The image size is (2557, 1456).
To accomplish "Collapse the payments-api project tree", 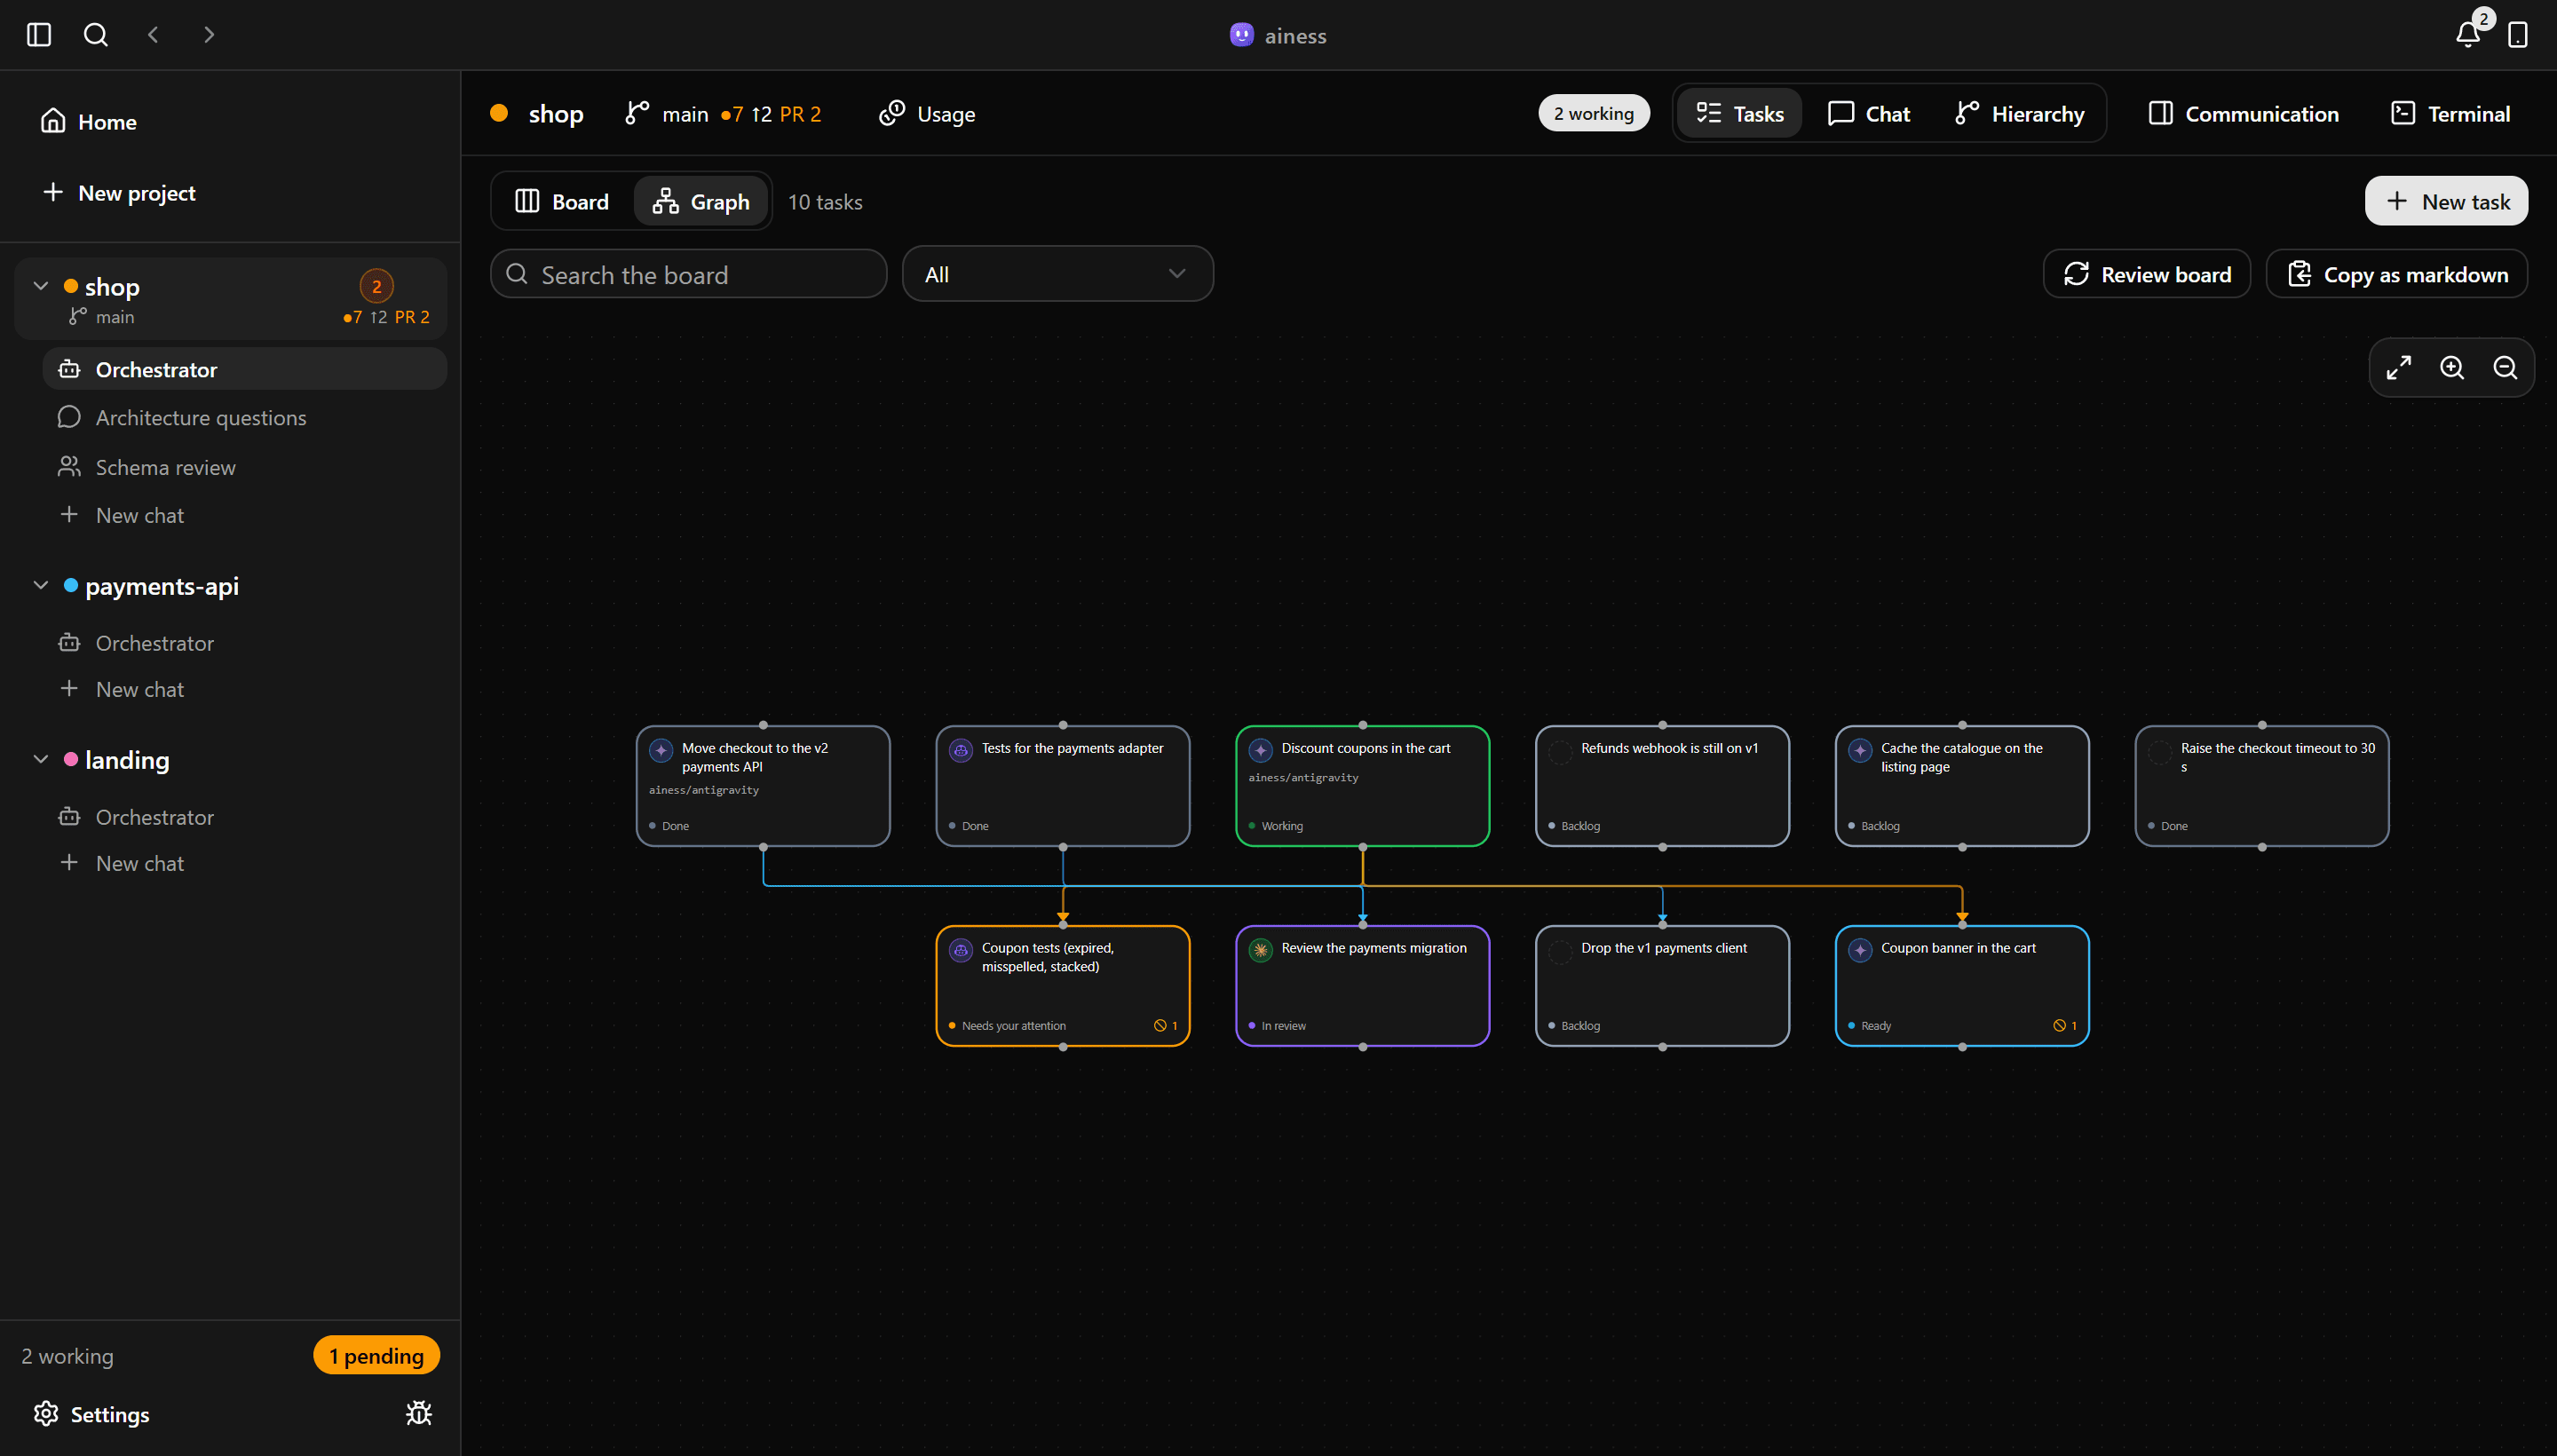I will (41, 585).
